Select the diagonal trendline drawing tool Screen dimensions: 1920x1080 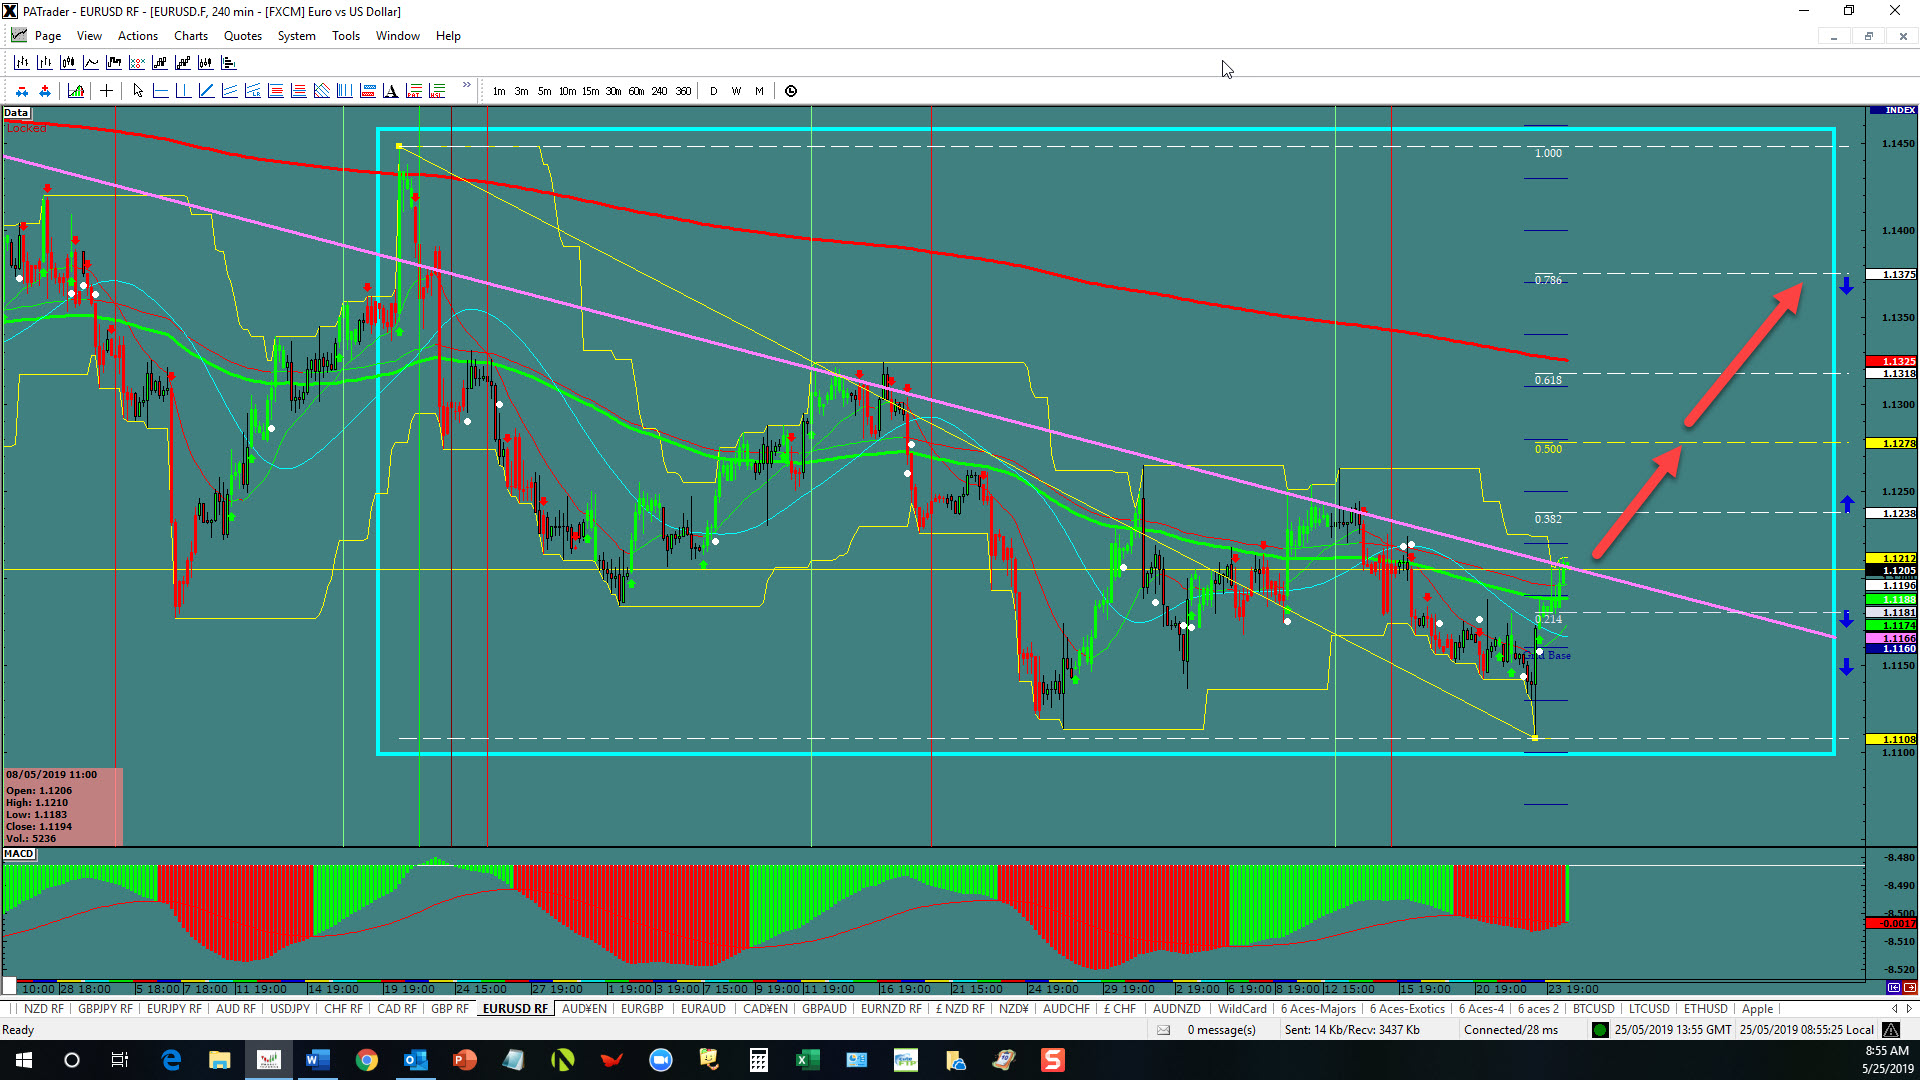point(206,91)
